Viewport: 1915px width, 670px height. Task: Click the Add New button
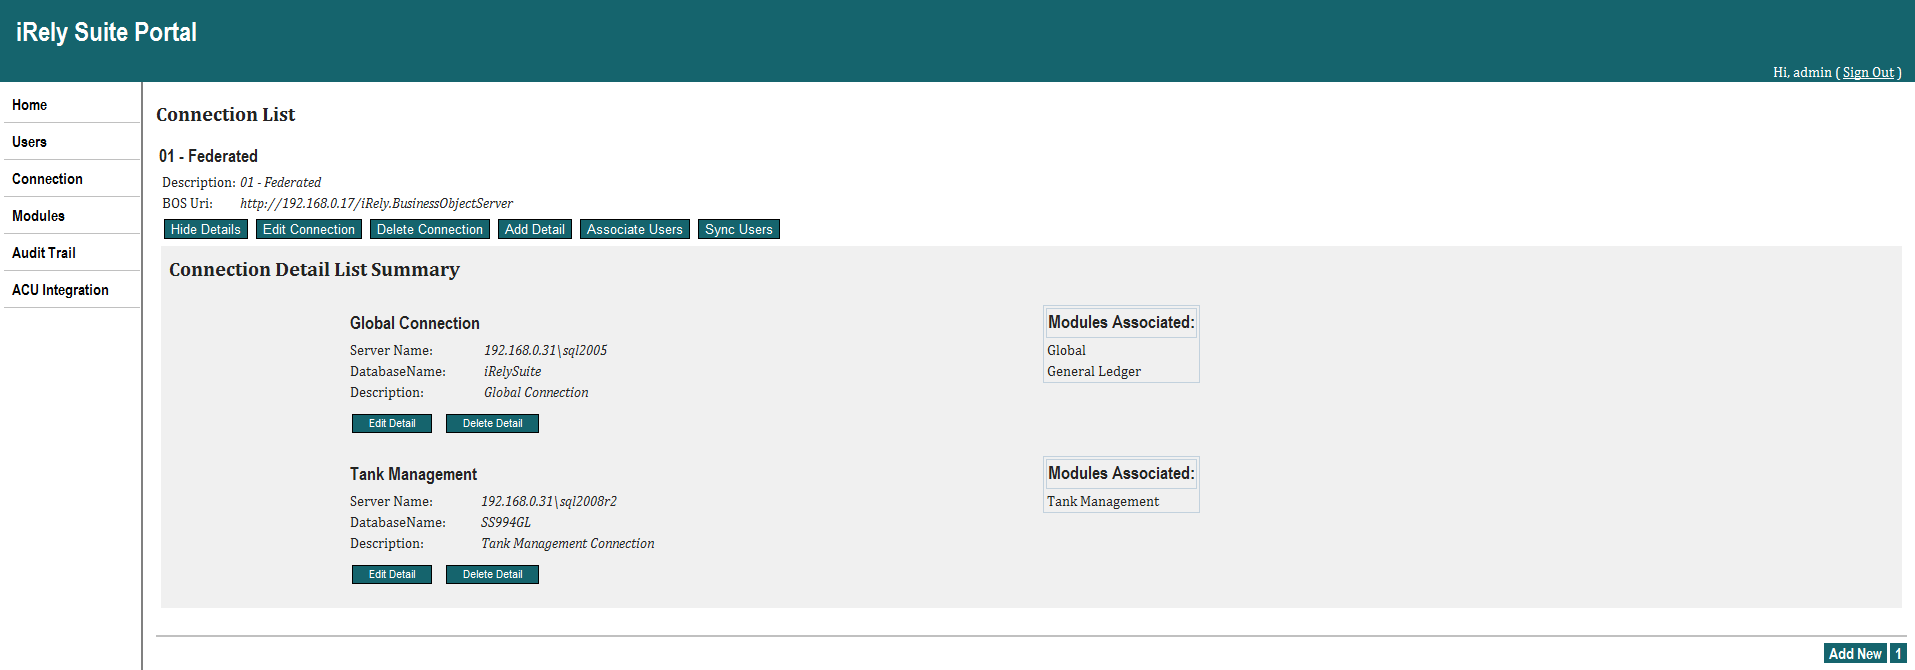point(1854,653)
